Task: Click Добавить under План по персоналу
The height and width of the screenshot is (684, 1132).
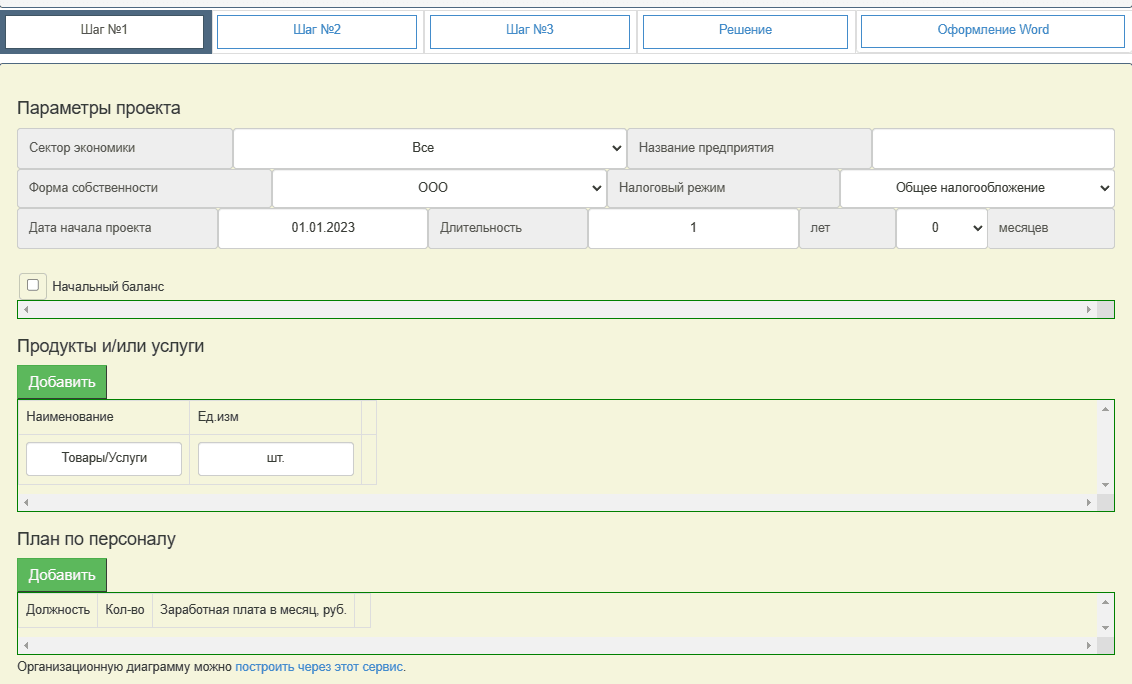Action: point(62,575)
